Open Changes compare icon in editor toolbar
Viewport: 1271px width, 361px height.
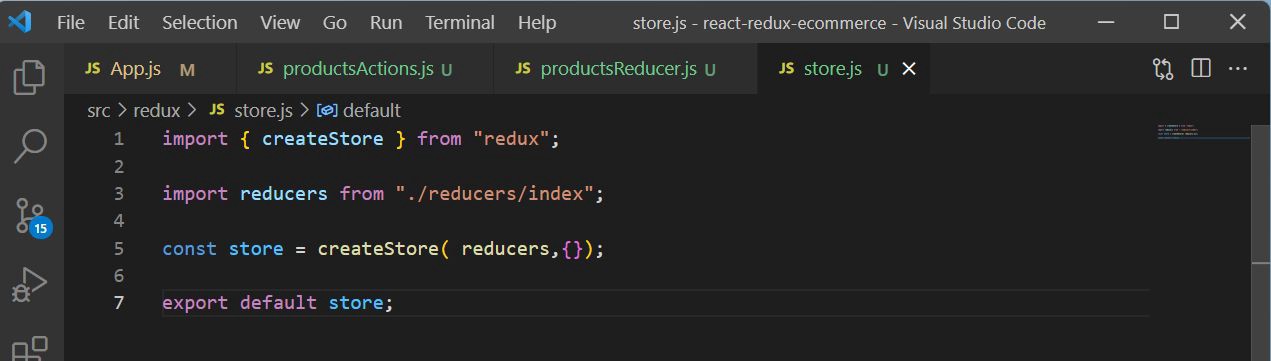(1163, 69)
